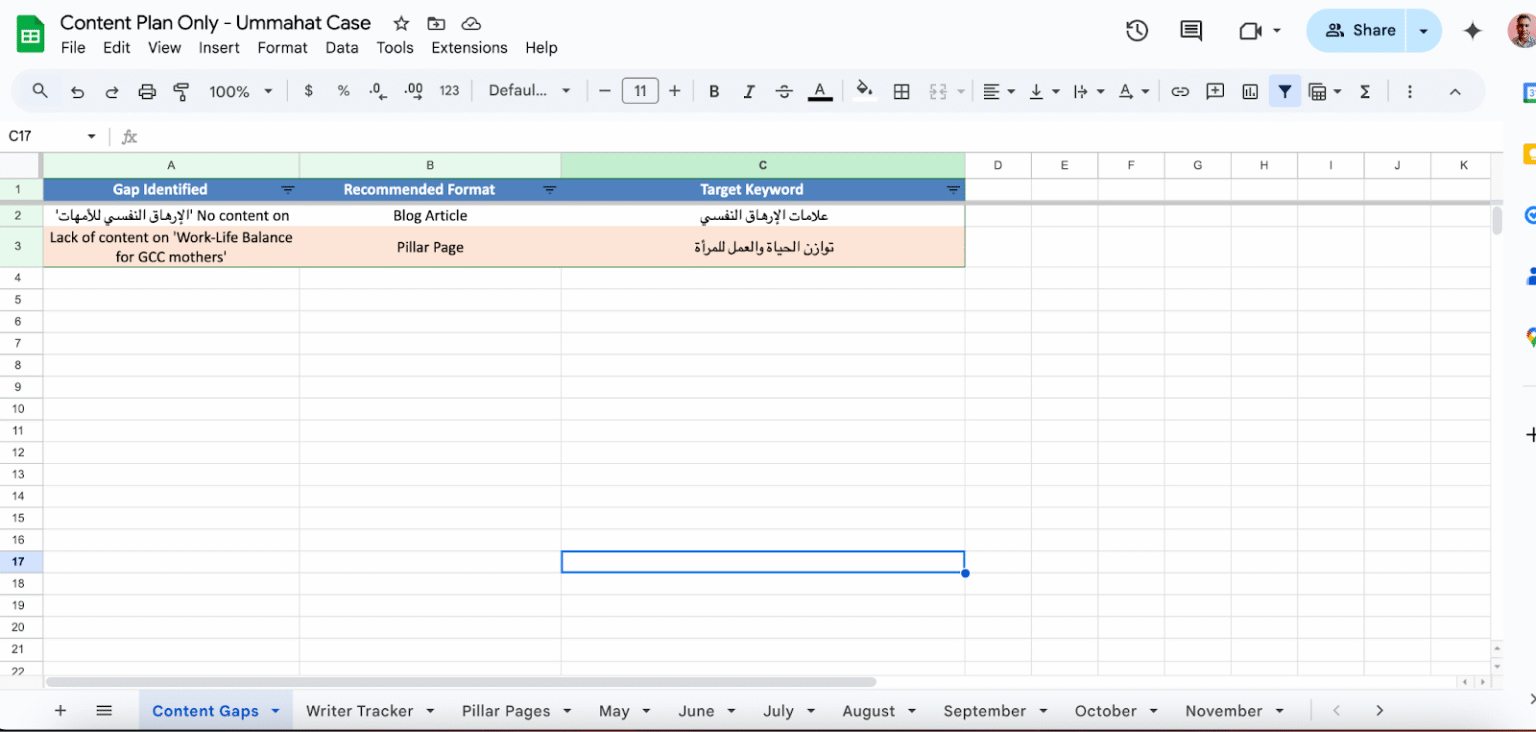
Task: Toggle the filter button off
Action: [x=1284, y=91]
